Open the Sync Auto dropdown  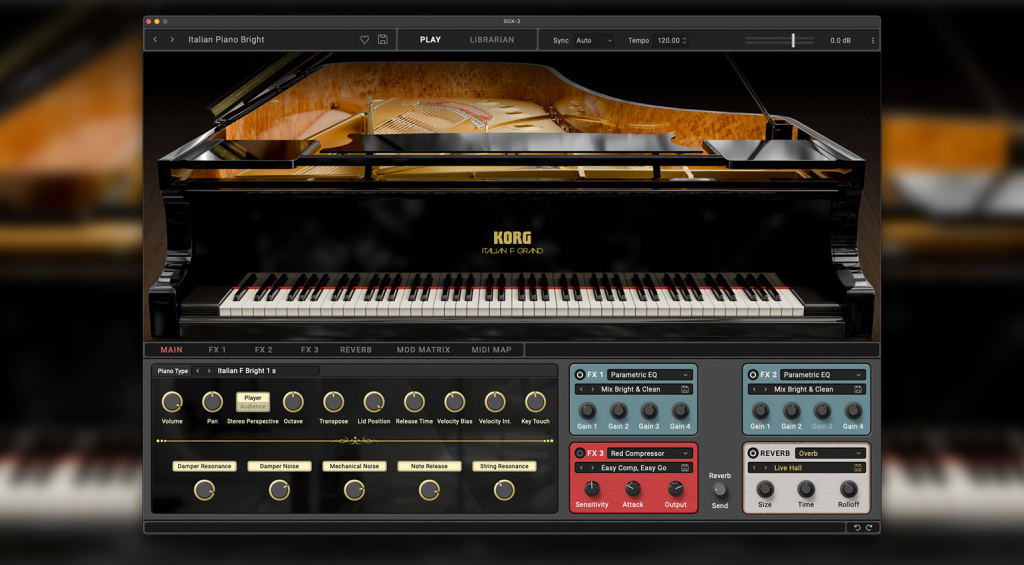pyautogui.click(x=594, y=41)
